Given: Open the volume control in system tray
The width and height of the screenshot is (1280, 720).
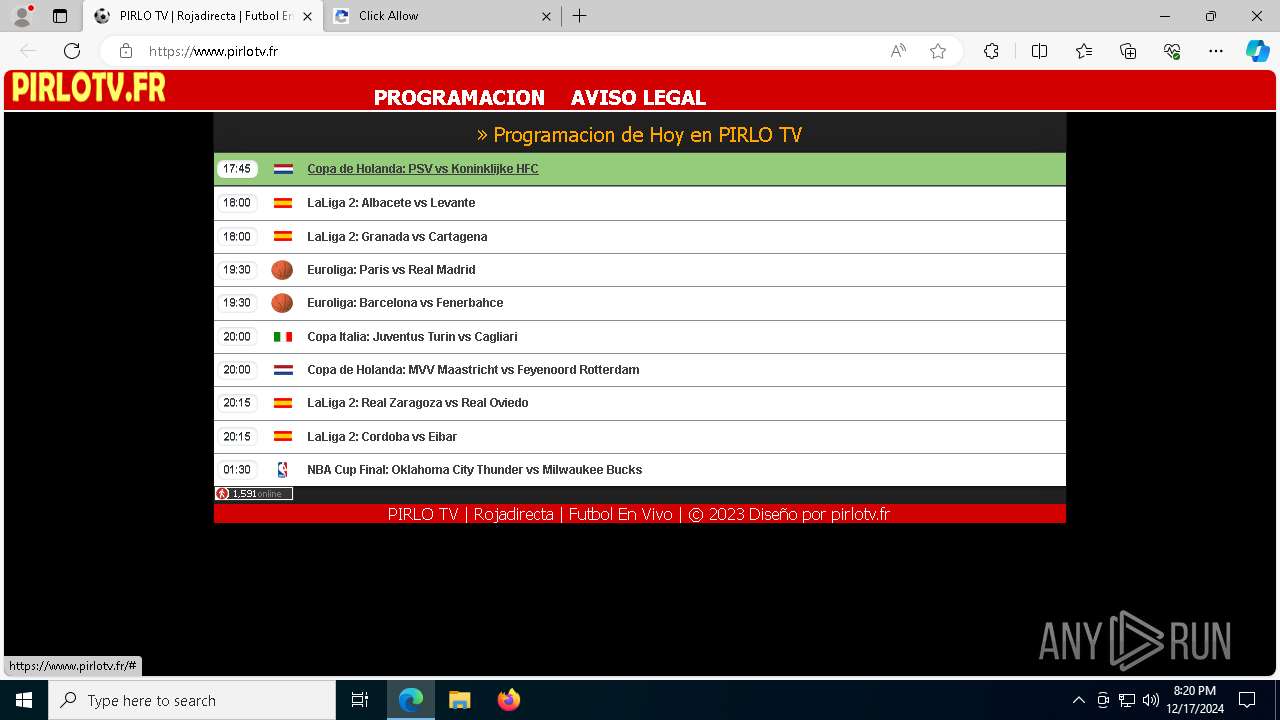Looking at the screenshot, I should pos(1150,700).
